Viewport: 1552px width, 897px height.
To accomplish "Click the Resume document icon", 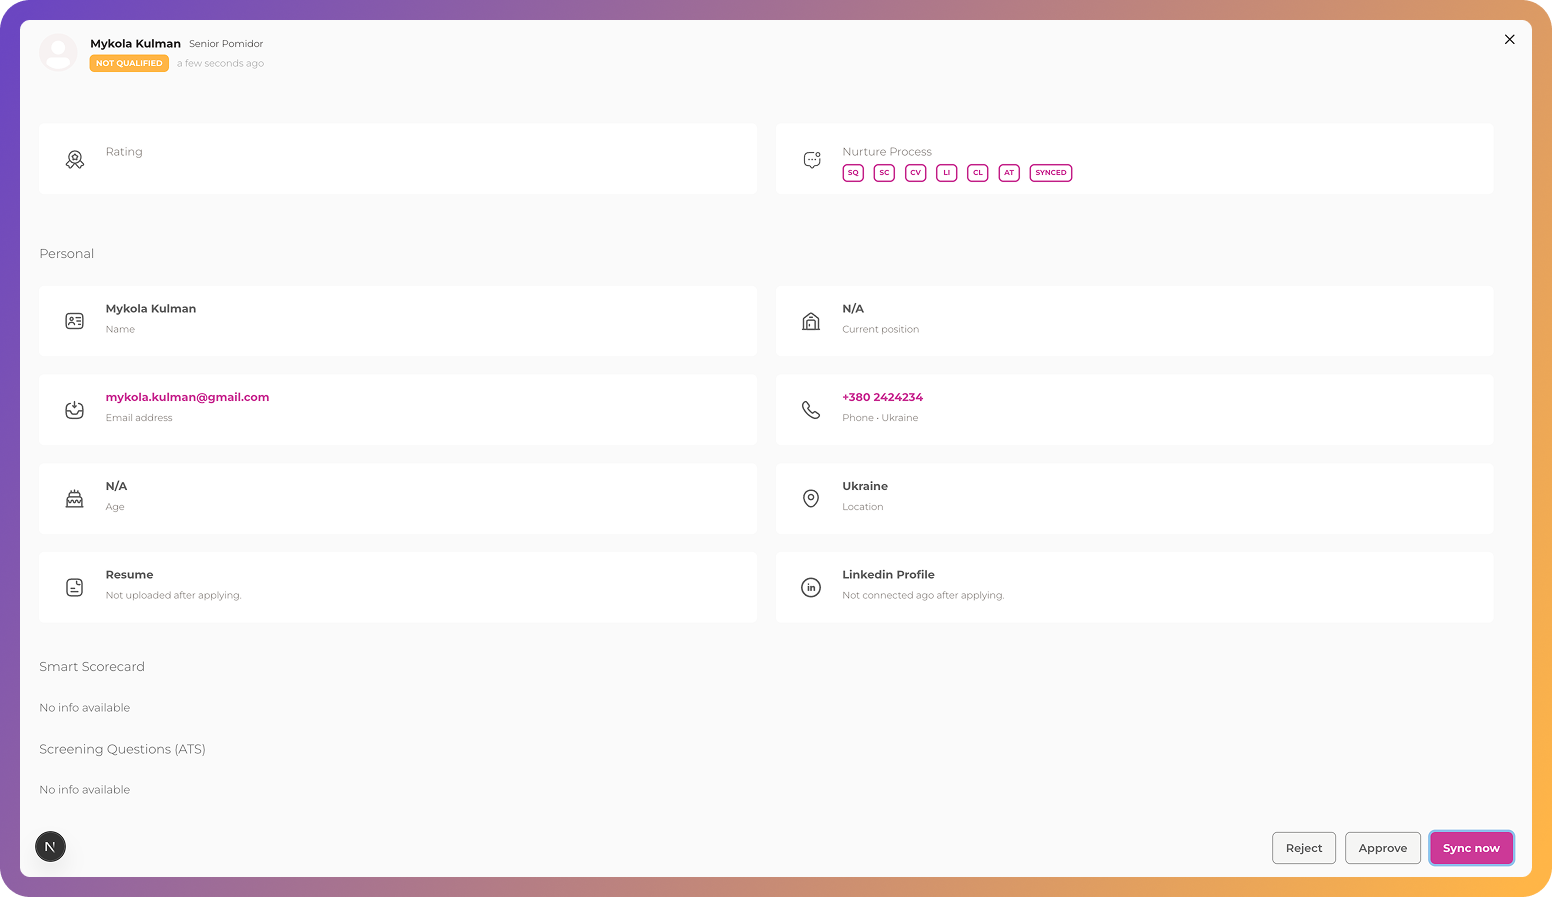I will pos(75,588).
